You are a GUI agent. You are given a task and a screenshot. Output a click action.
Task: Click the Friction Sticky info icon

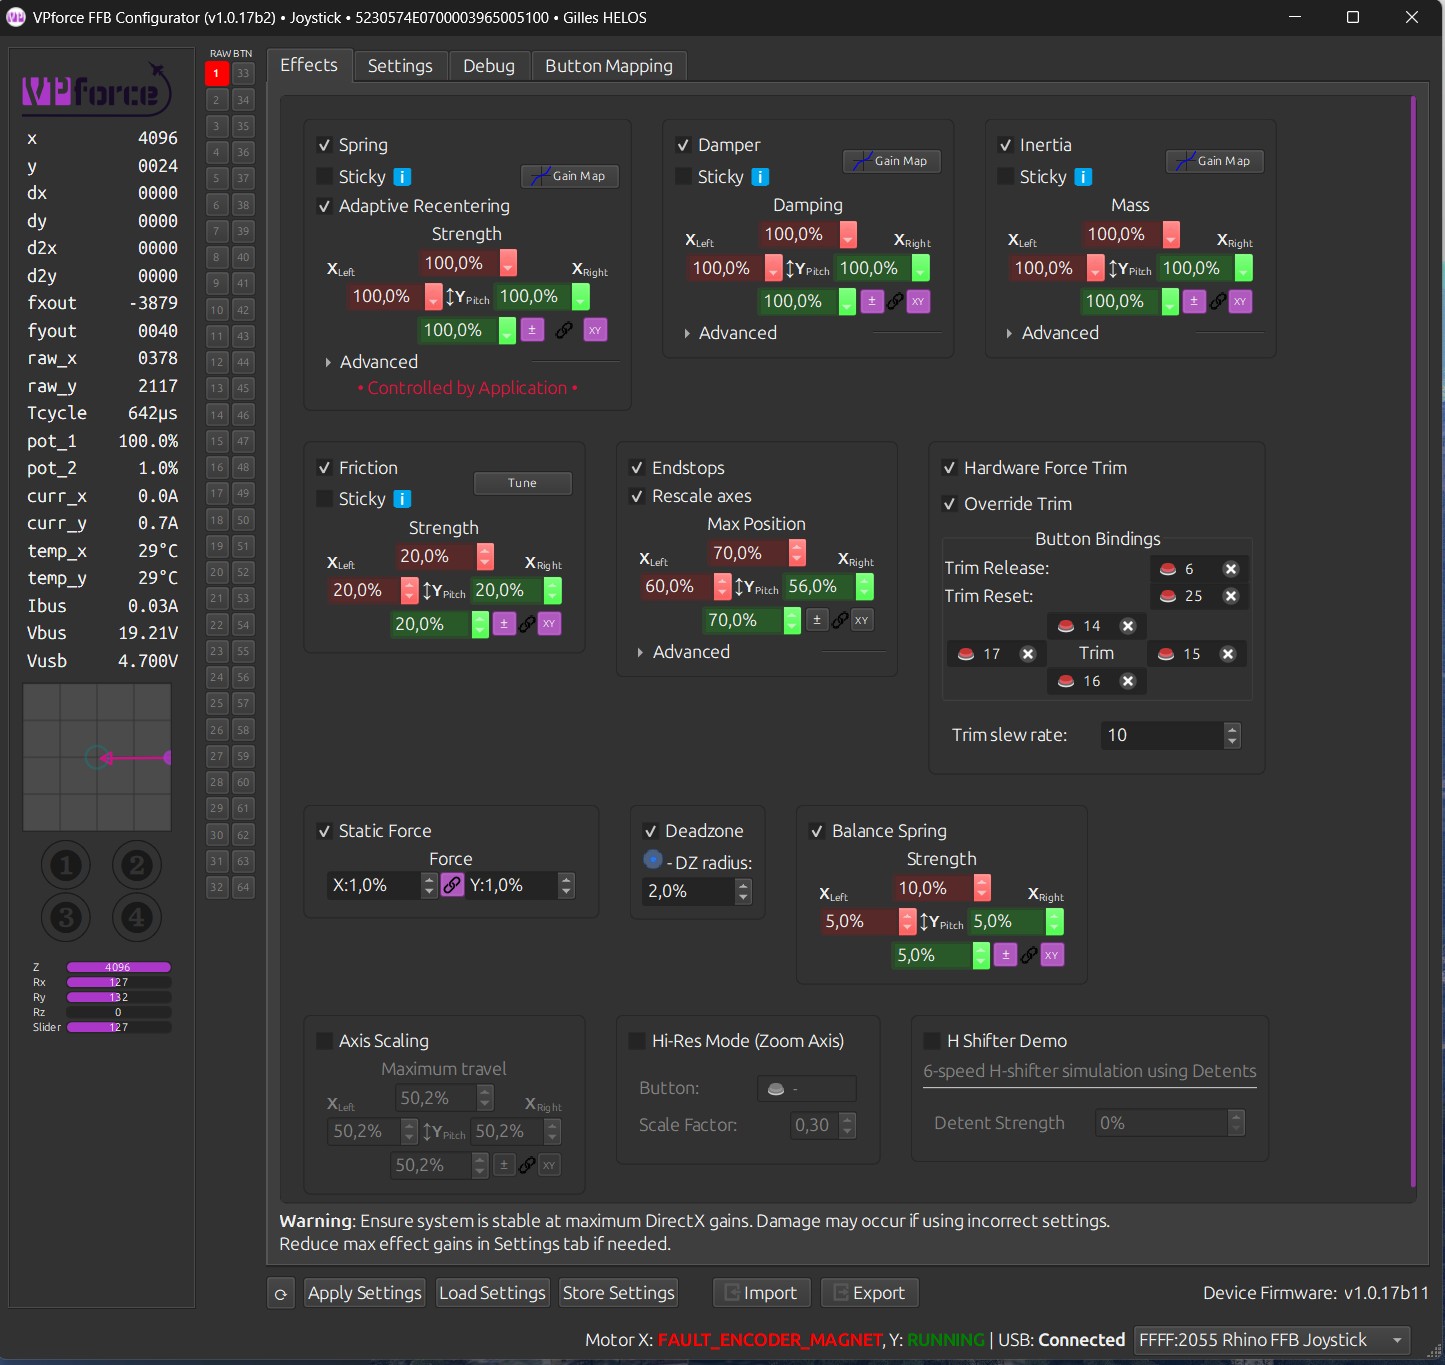402,499
